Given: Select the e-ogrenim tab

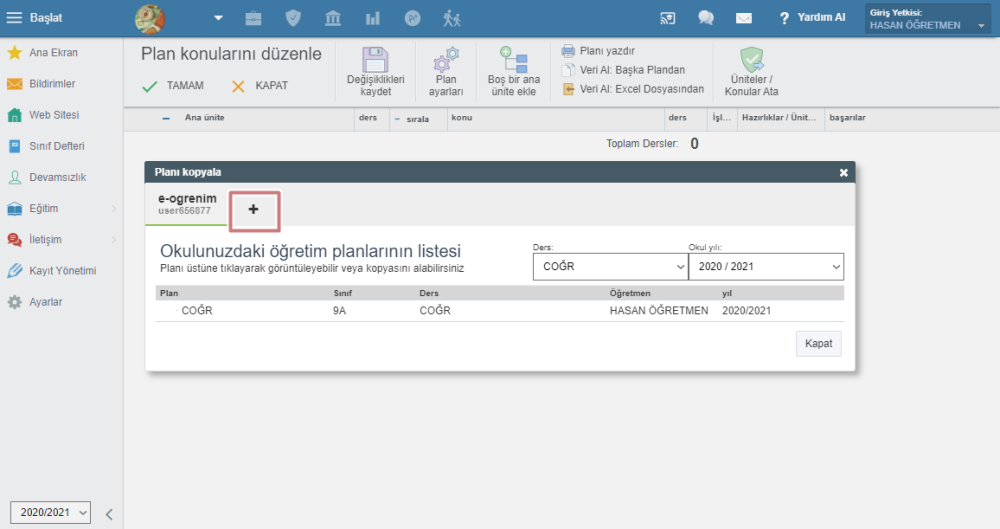Looking at the screenshot, I should tap(187, 204).
